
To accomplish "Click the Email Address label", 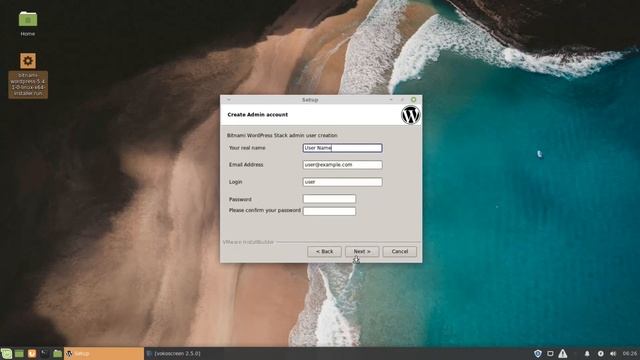I will [x=246, y=164].
